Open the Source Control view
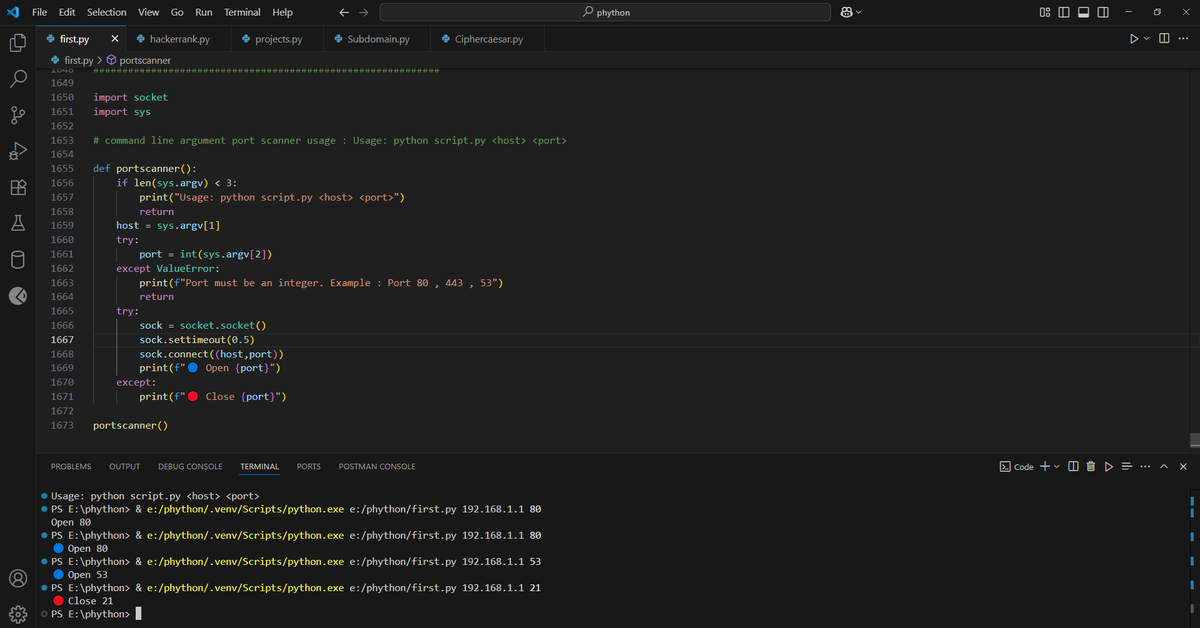Image resolution: width=1200 pixels, height=628 pixels. [17, 115]
